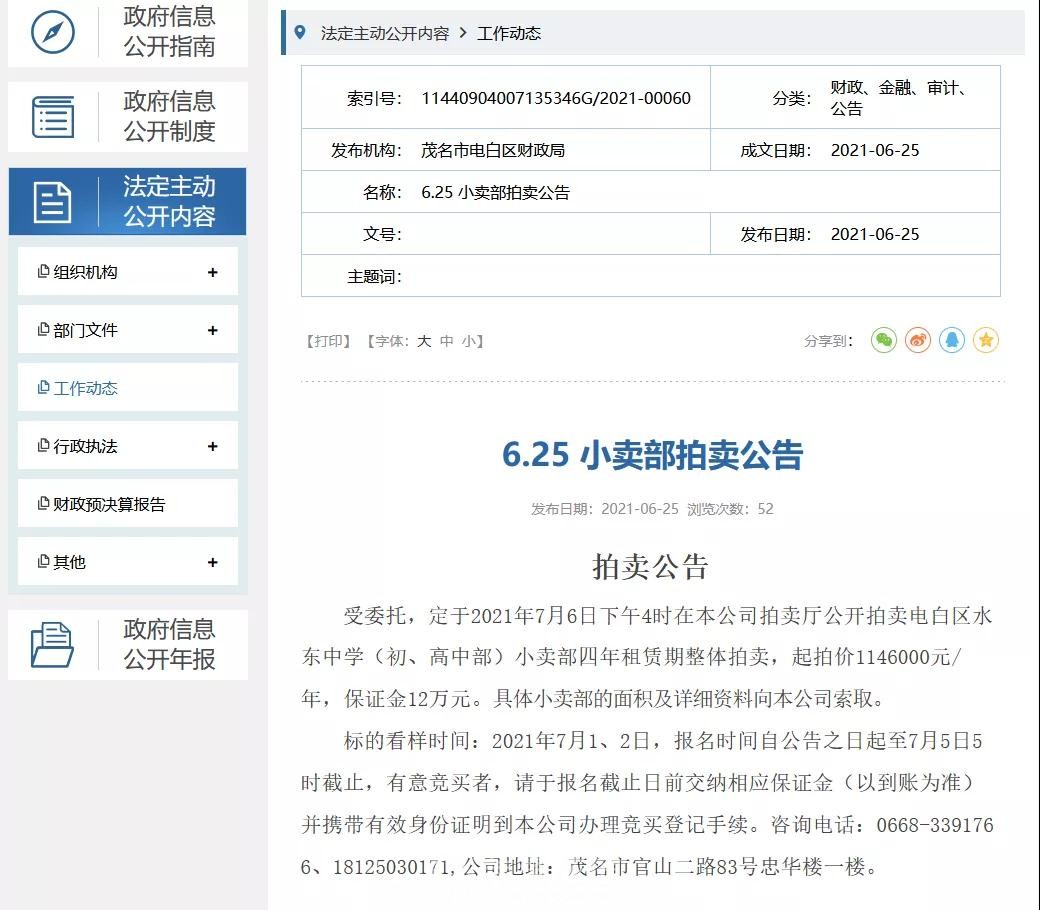
Task: Click the 拍卖公告 article subtitle
Action: click(x=651, y=567)
